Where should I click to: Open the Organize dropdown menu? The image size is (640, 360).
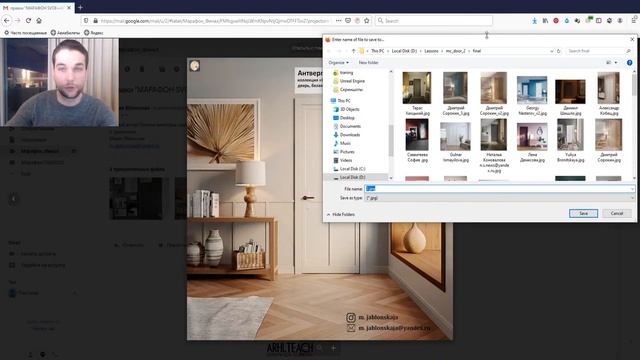[x=338, y=62]
